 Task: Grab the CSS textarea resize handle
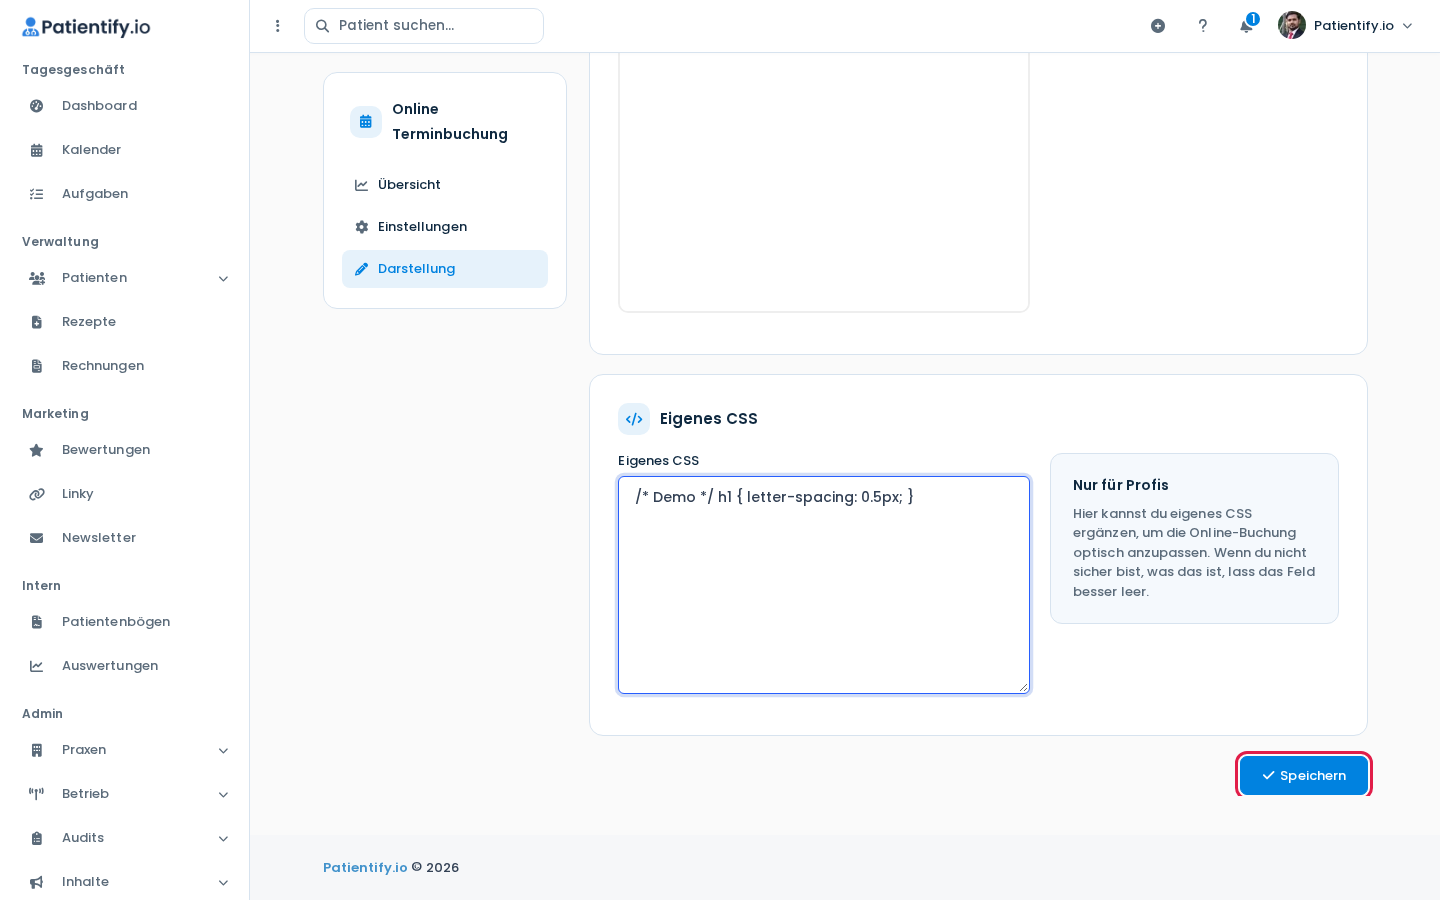(x=1023, y=687)
